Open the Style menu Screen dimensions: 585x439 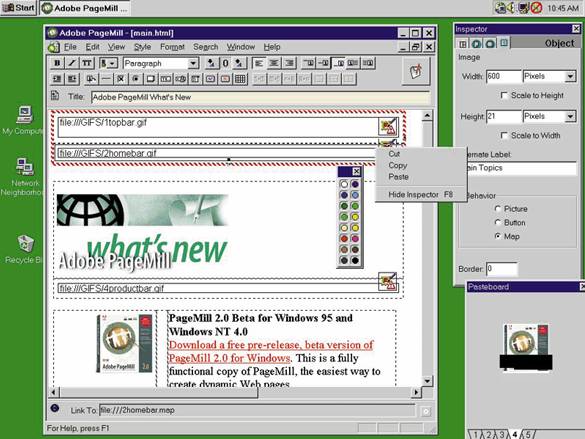point(143,47)
